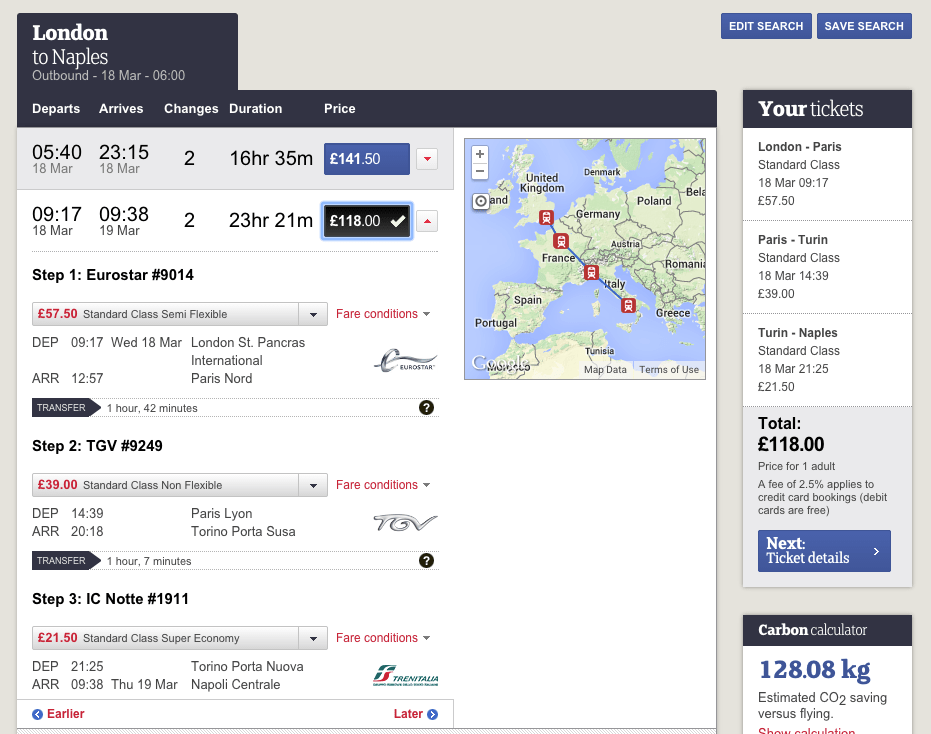Click the map recenter target icon
The image size is (931, 734).
click(x=481, y=201)
